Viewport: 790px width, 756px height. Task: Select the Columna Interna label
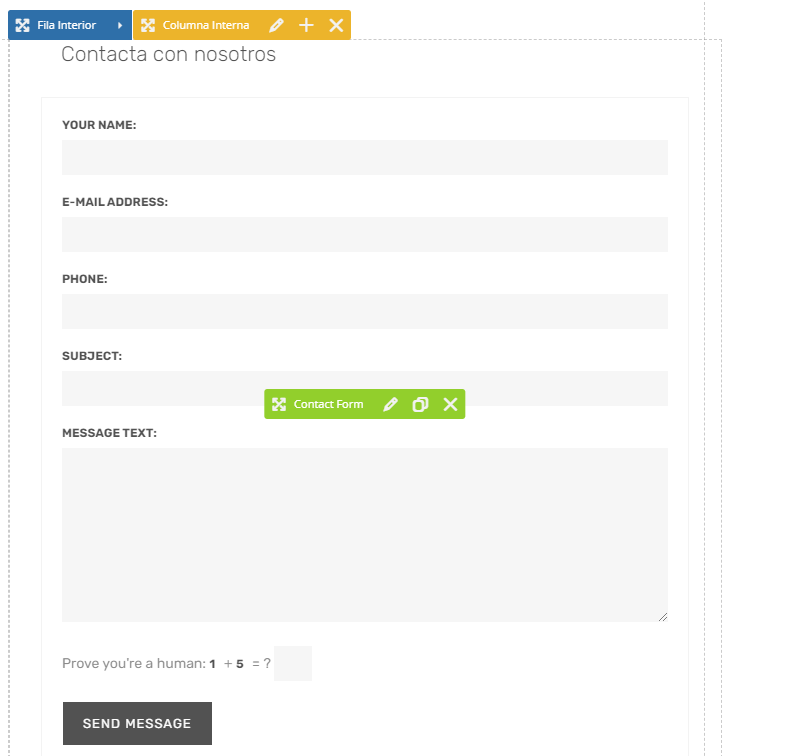[206, 25]
